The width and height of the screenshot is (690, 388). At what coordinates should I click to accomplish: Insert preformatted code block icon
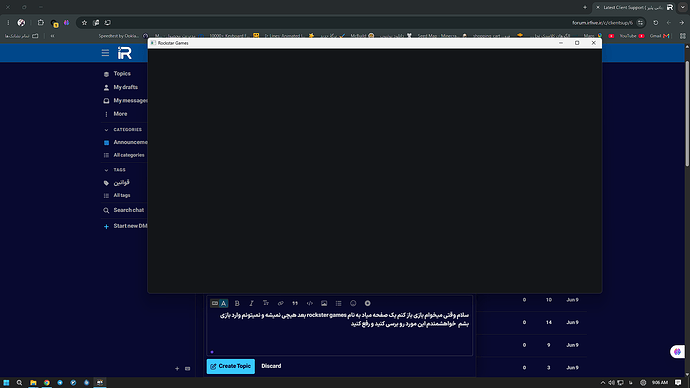(x=309, y=303)
